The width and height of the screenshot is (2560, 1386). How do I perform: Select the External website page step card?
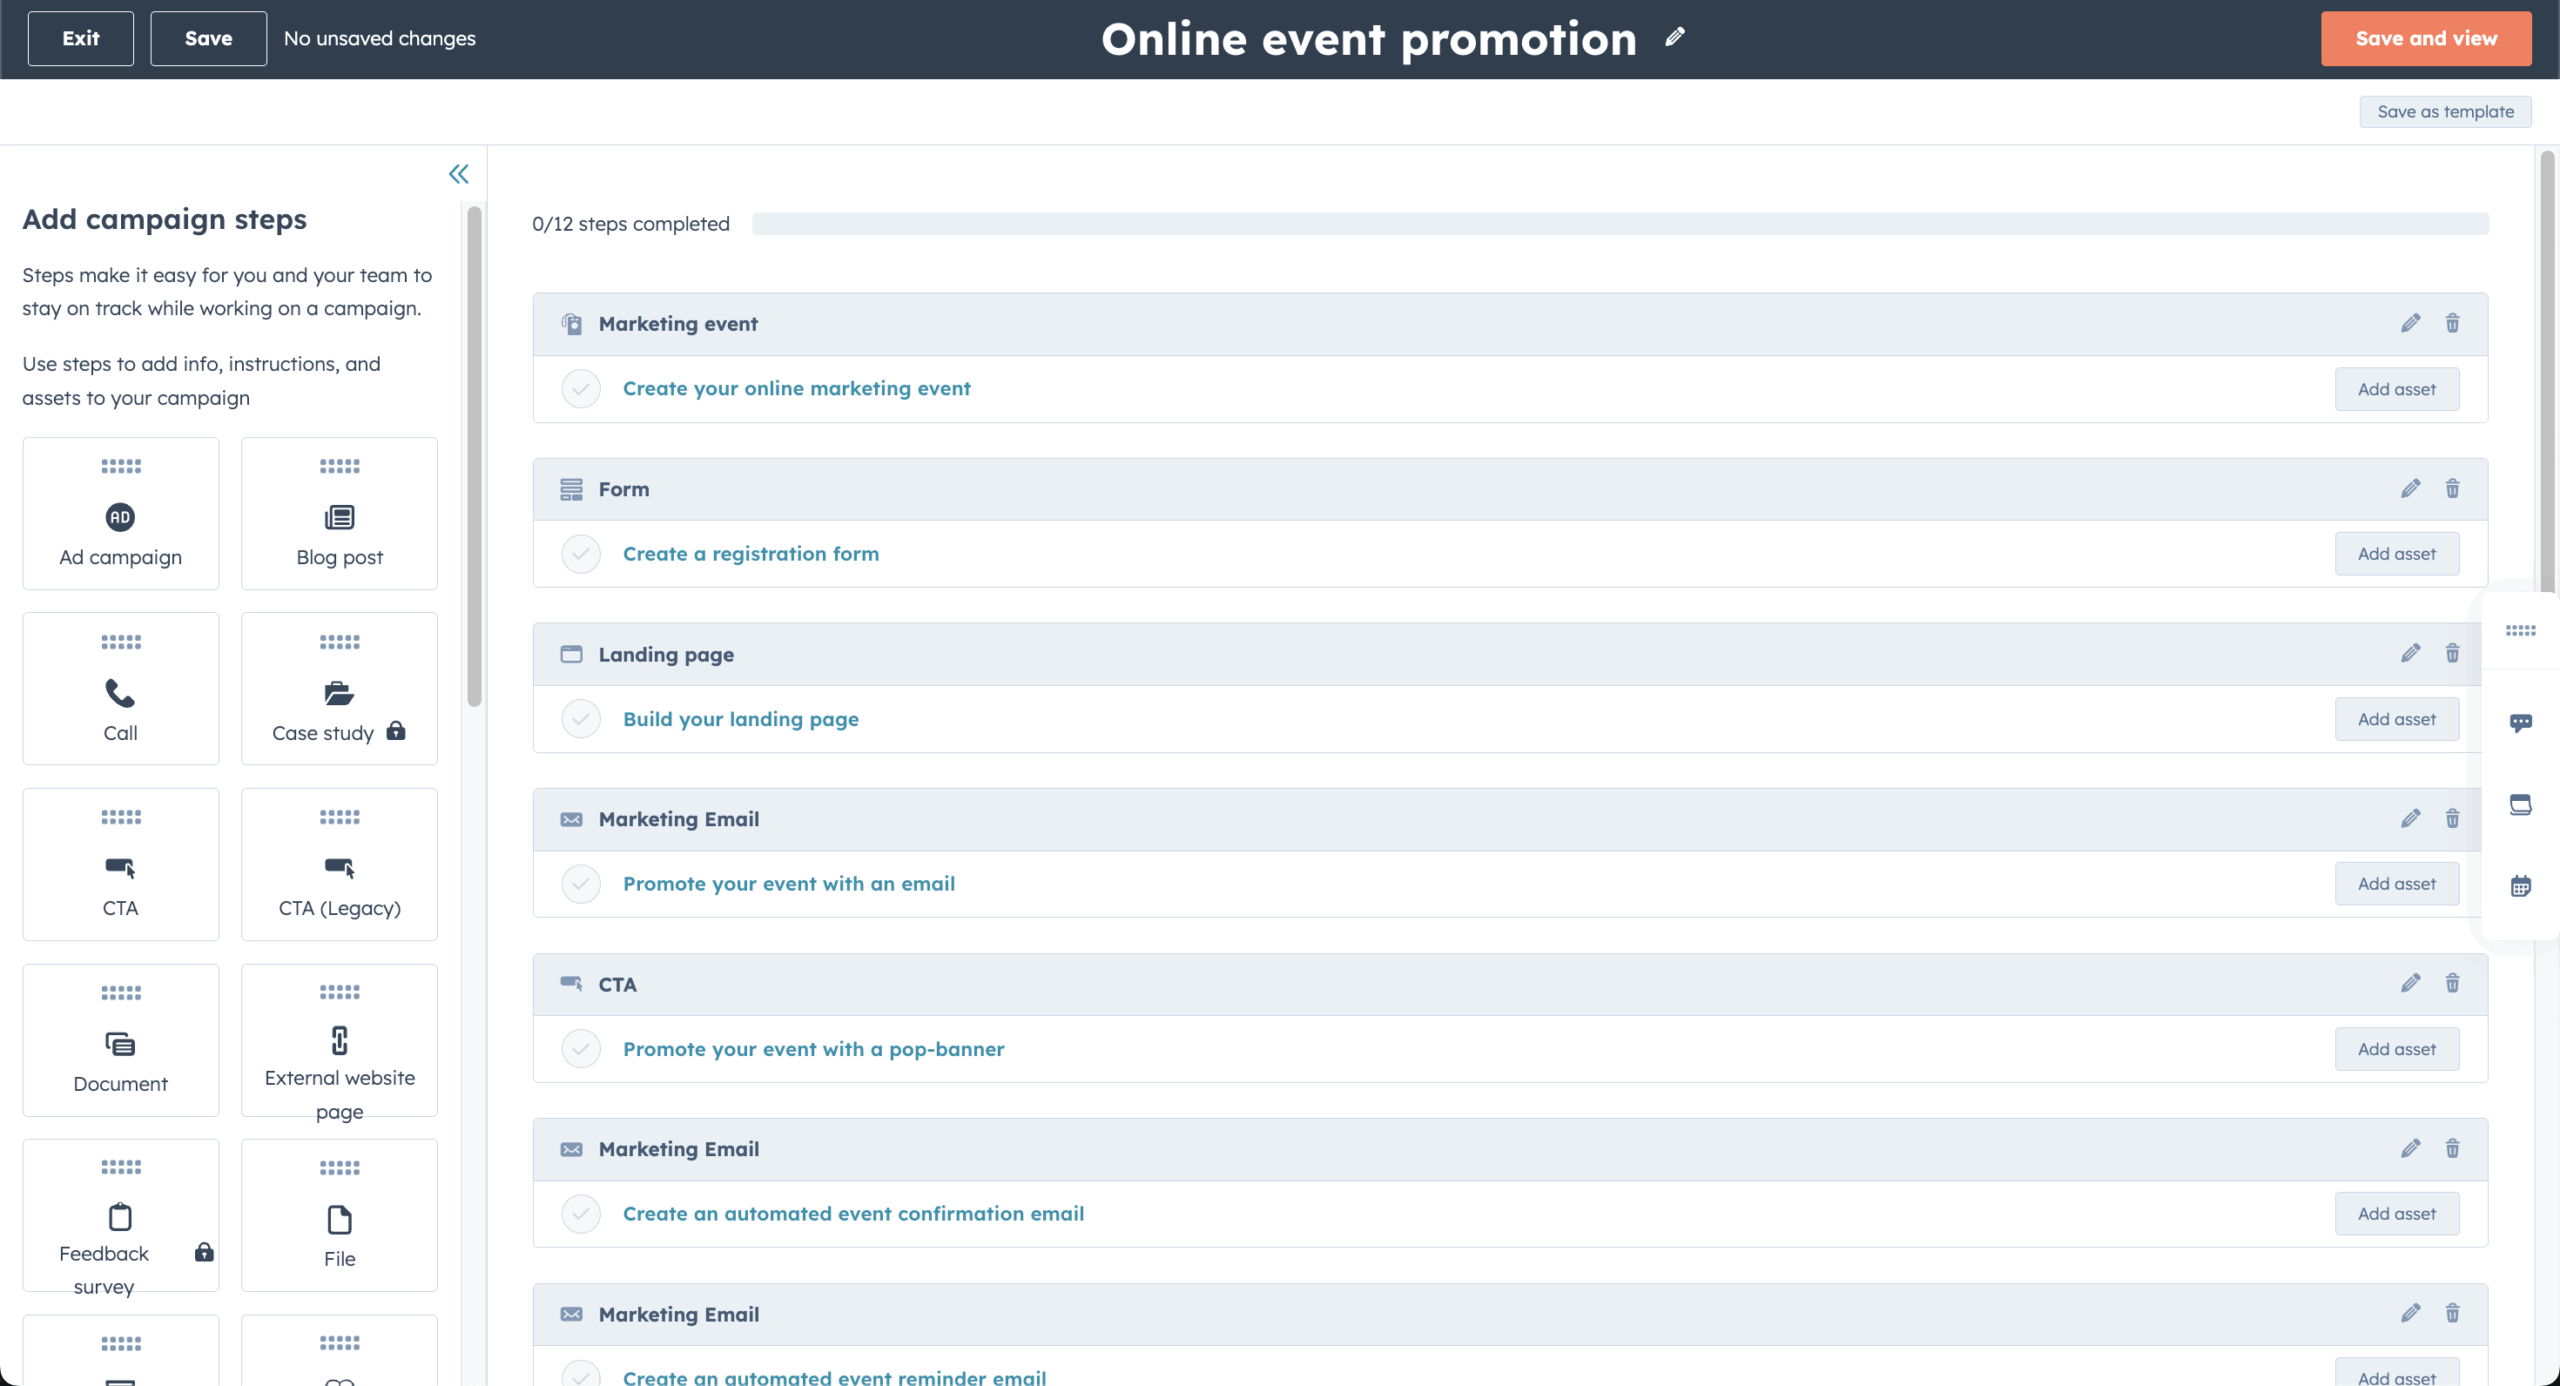339,1040
